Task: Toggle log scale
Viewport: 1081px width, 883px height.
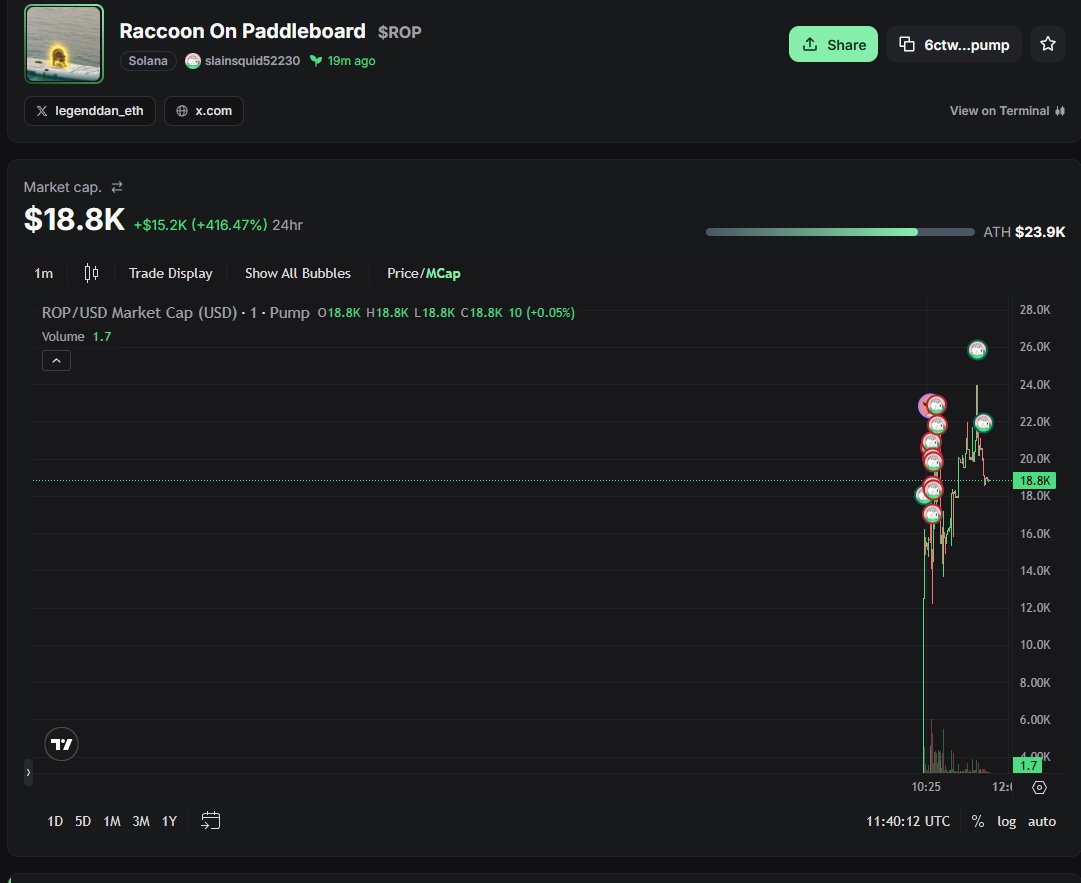Action: (x=1006, y=821)
